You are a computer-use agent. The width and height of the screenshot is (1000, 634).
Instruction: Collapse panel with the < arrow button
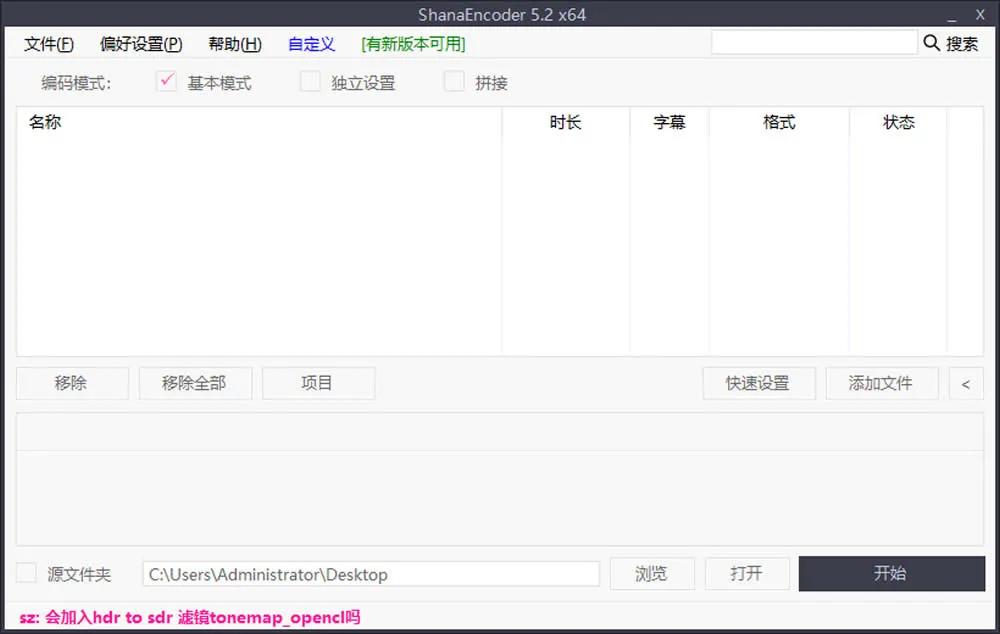pos(965,383)
